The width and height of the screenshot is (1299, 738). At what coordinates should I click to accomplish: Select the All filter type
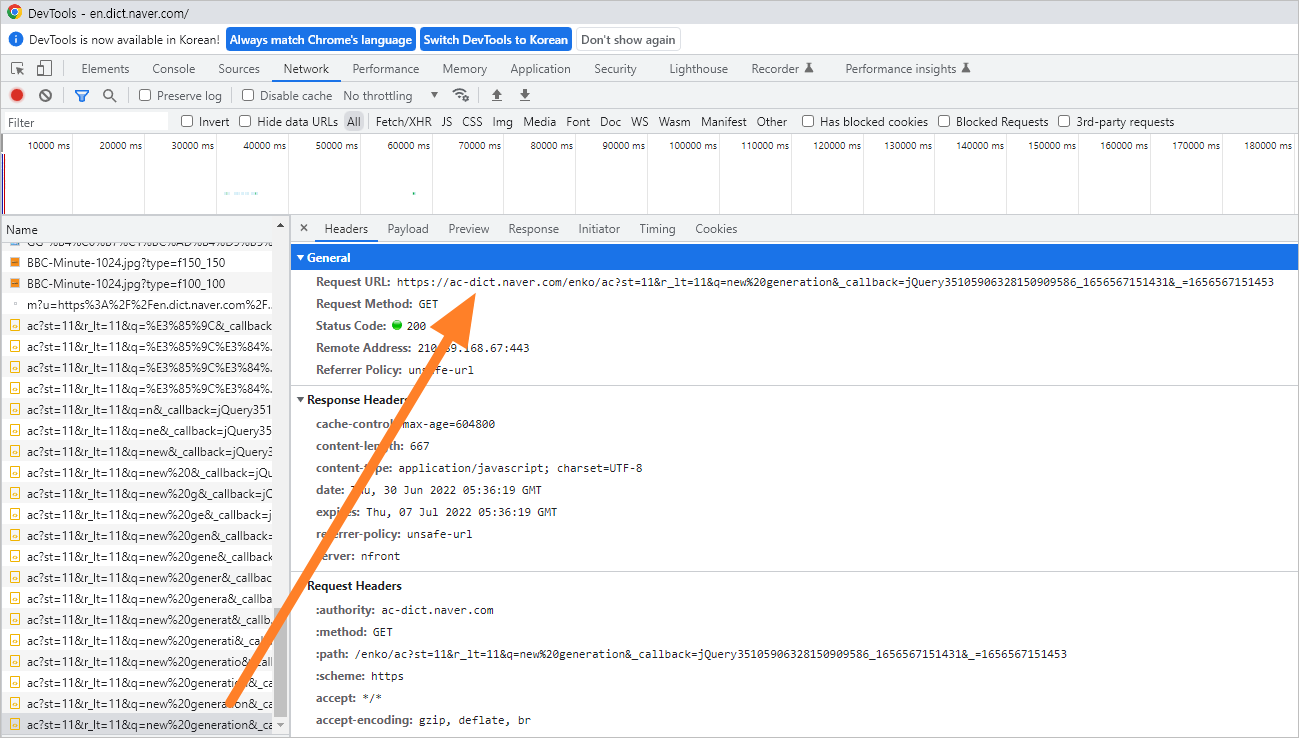(354, 121)
